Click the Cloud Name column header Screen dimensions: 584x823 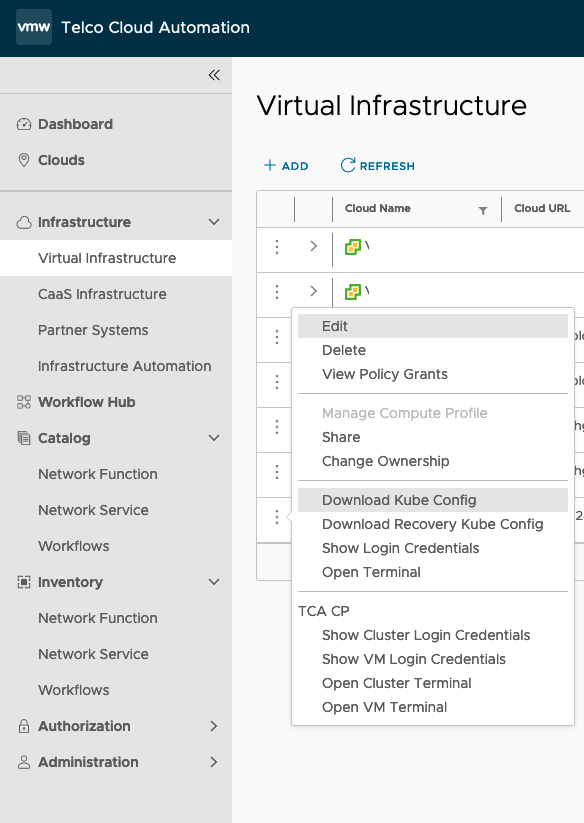point(378,208)
